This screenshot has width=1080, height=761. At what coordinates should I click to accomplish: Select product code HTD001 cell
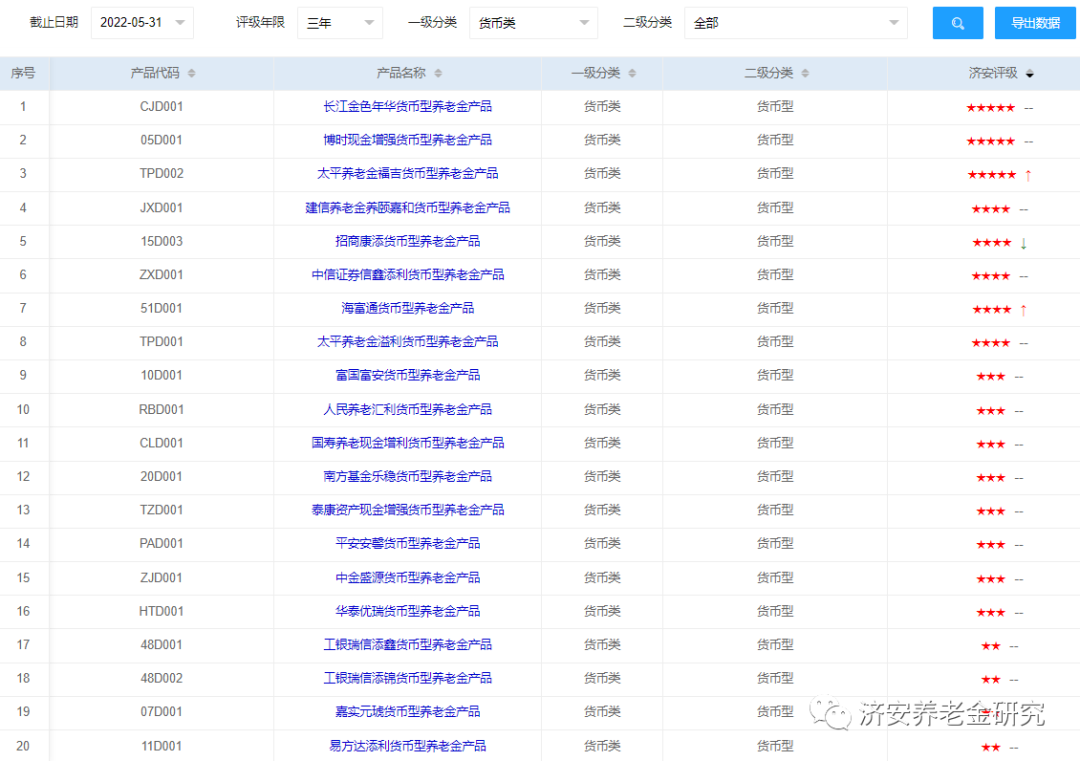(162, 611)
